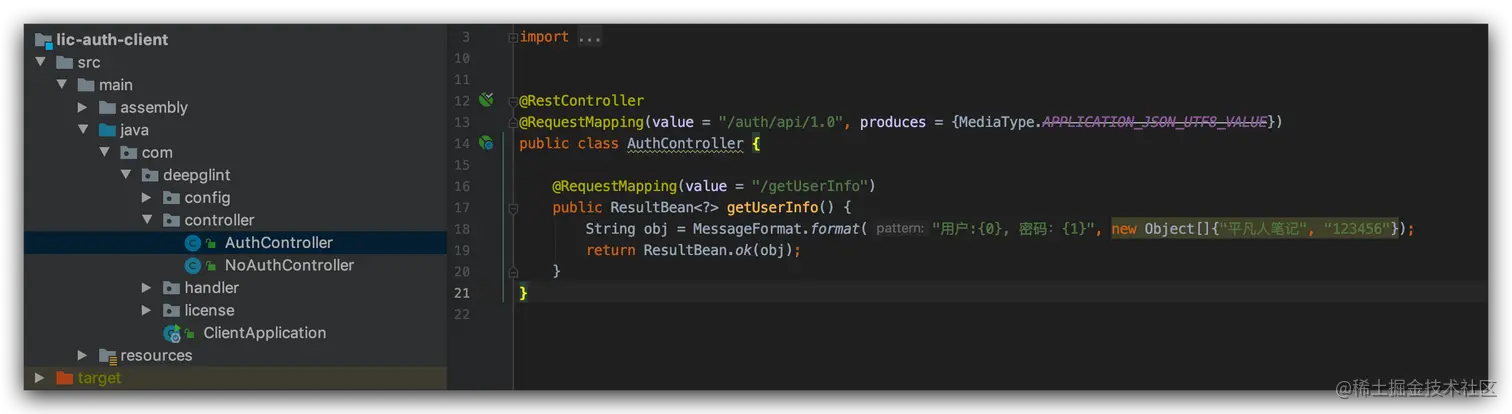
Task: Click the license package icon
Action: (x=171, y=310)
